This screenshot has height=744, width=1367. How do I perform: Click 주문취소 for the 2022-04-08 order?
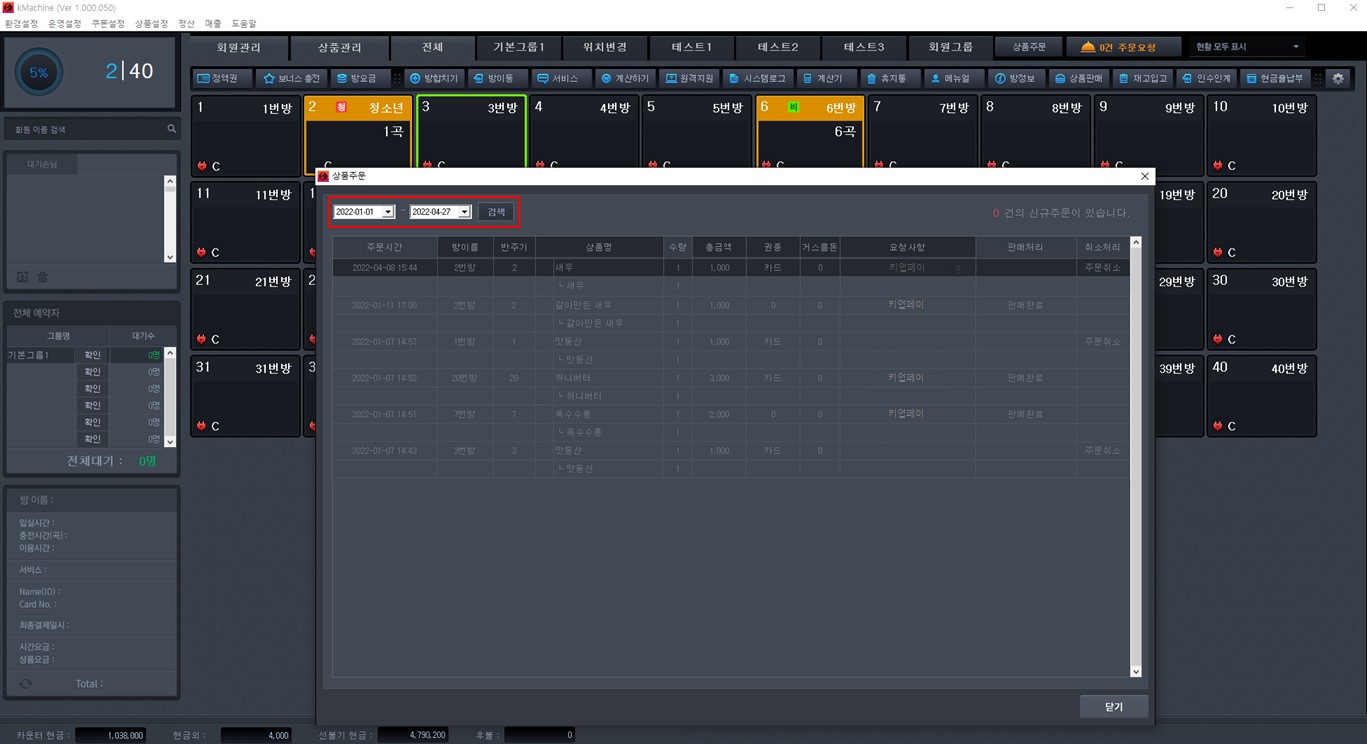1102,268
